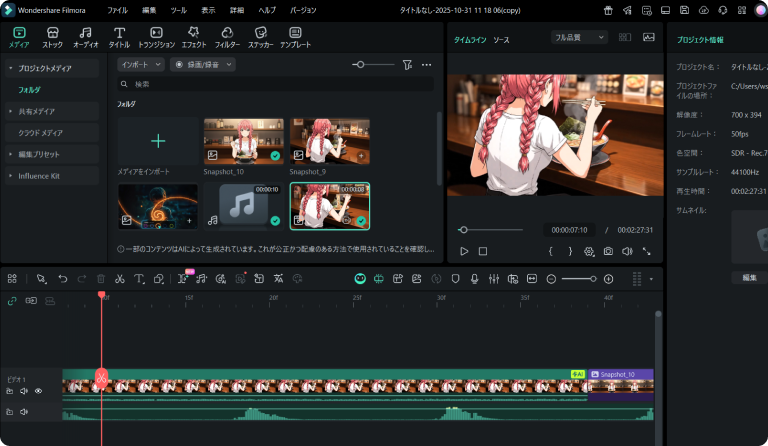Image resolution: width=768 pixels, height=446 pixels.
Task: Switch to the ソース preview tab
Action: [501, 40]
